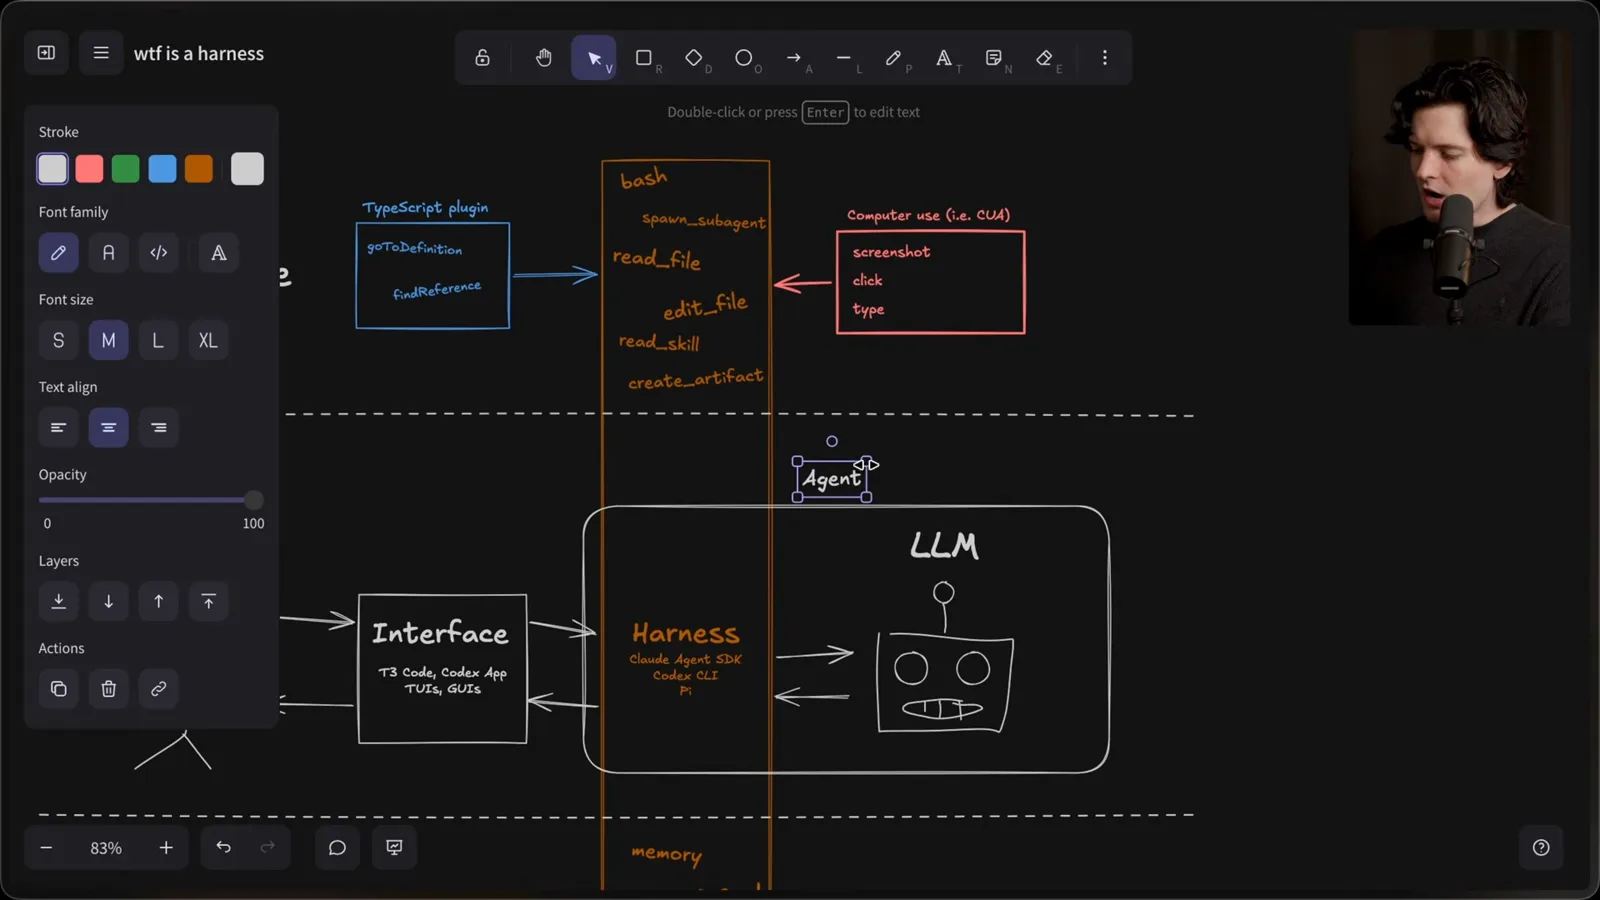
Task: Choose the green stroke color
Action: pos(126,169)
